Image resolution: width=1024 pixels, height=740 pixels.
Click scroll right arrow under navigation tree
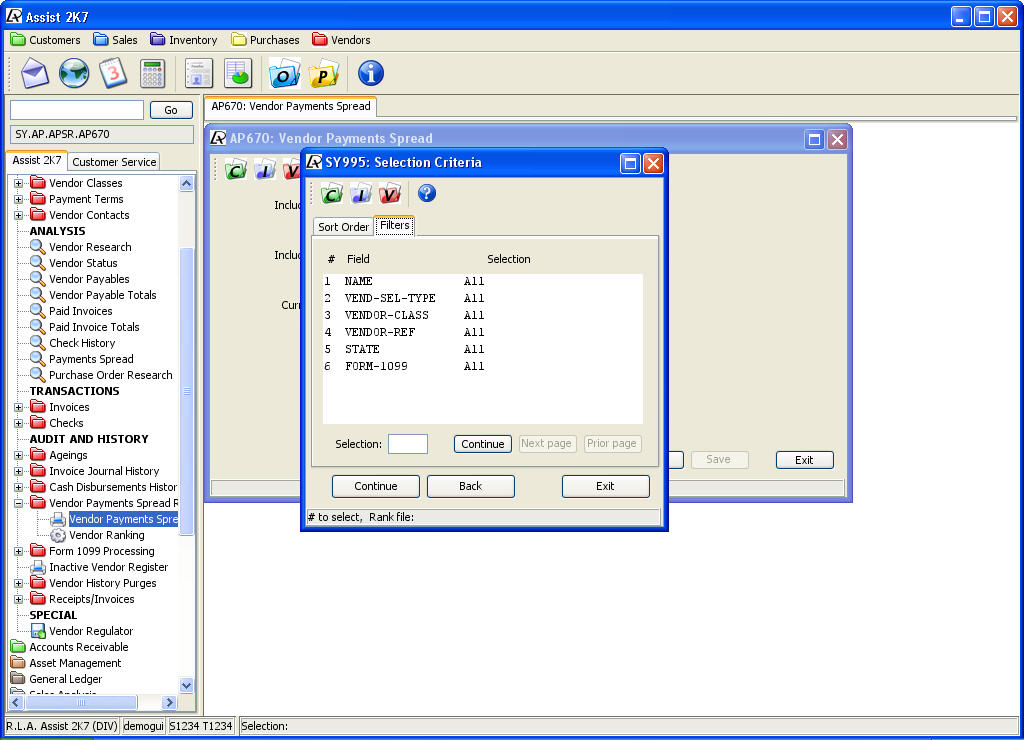169,703
